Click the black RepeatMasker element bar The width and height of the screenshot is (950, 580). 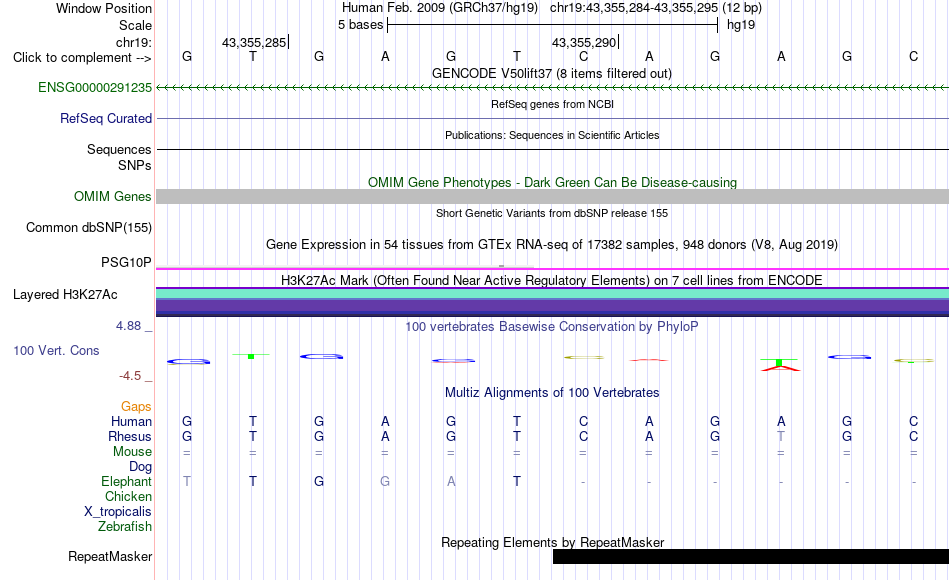[751, 556]
